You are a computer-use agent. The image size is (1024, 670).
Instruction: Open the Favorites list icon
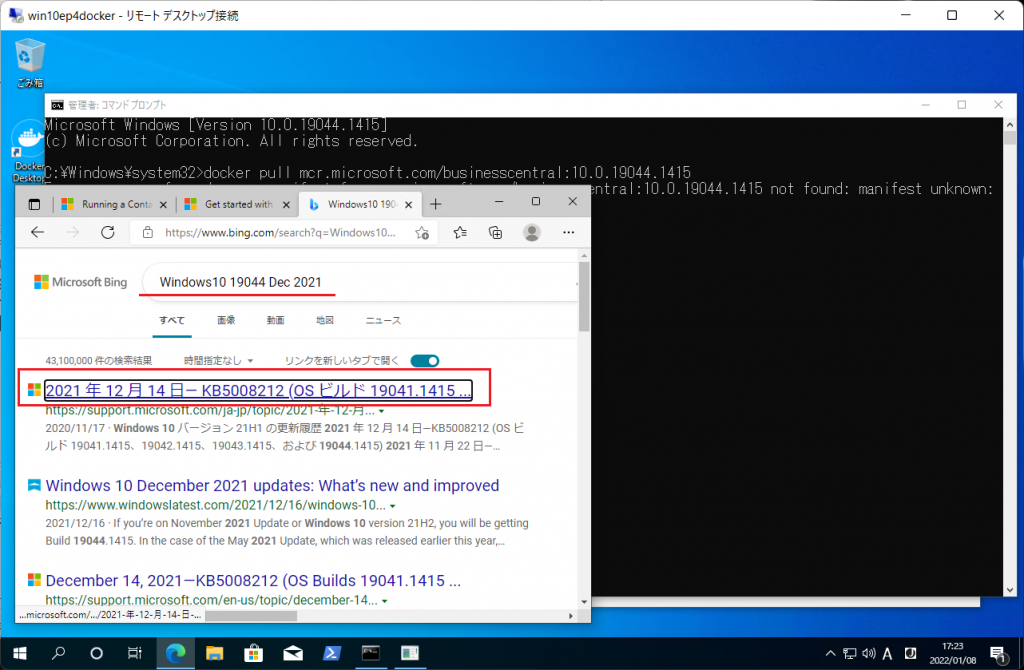pyautogui.click(x=460, y=232)
